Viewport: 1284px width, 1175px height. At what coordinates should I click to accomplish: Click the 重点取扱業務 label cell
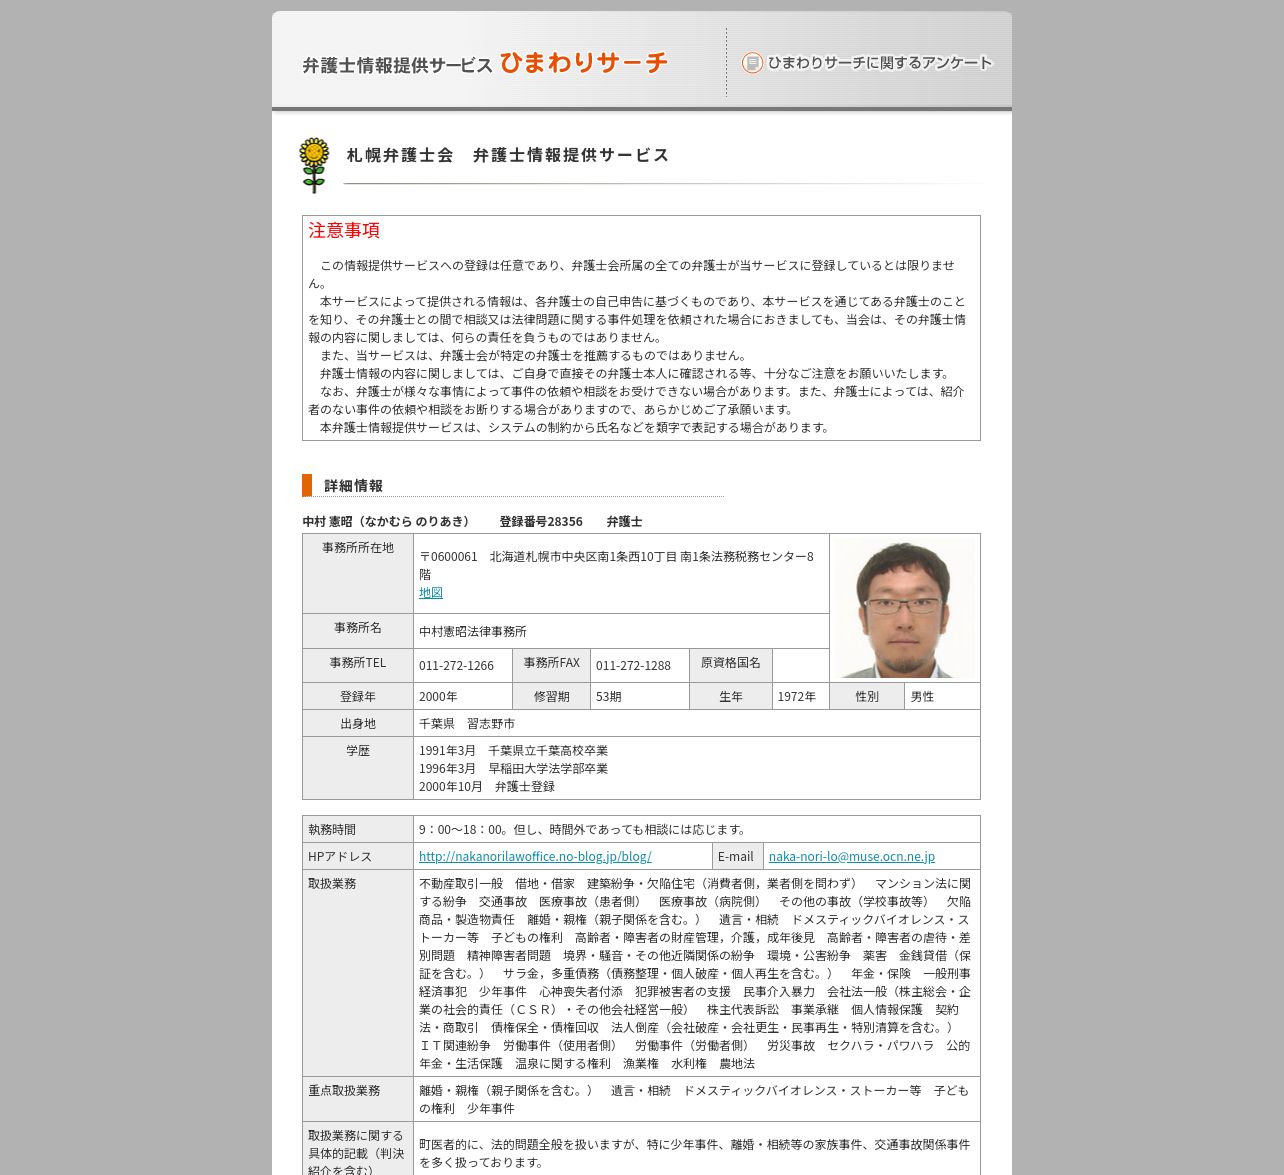coord(358,1099)
